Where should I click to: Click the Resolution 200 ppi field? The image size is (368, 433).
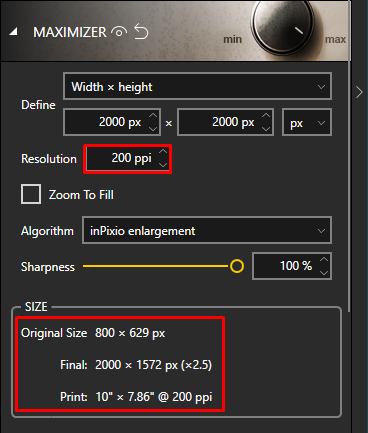(x=128, y=159)
